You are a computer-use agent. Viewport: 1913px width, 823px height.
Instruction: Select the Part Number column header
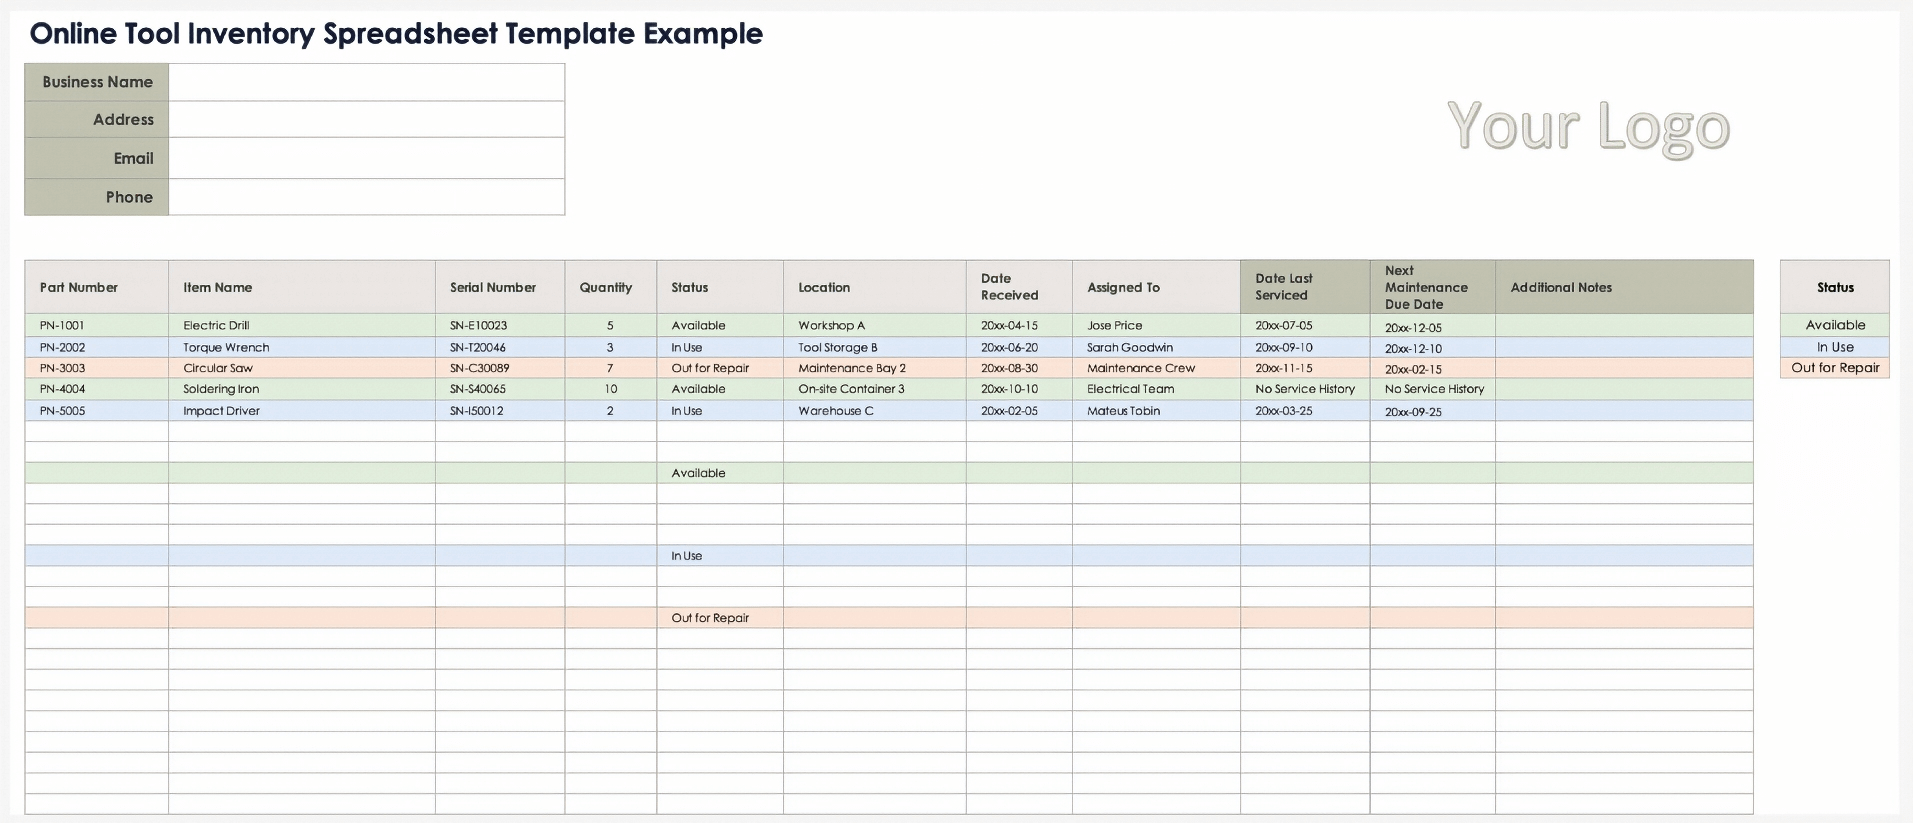[97, 287]
